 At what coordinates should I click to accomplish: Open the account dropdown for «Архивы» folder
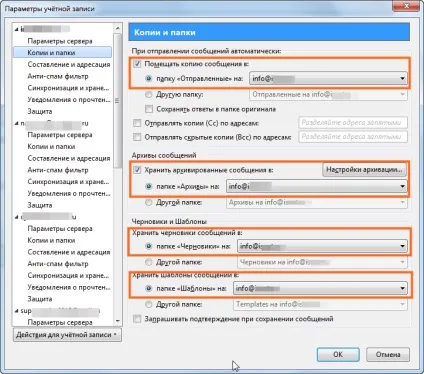[317, 186]
